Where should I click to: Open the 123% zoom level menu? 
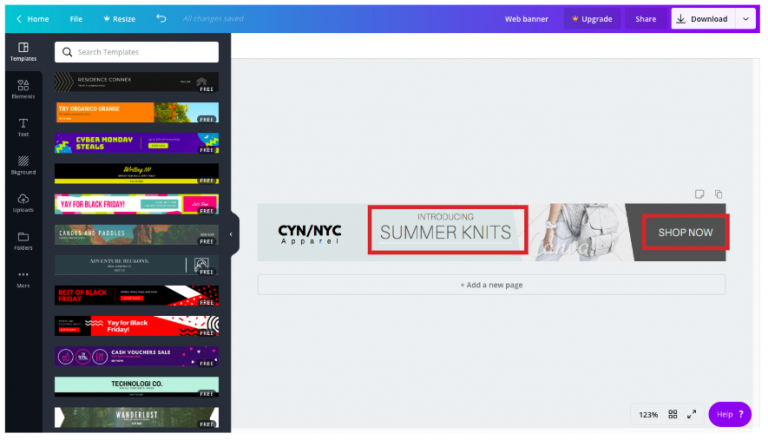(648, 414)
